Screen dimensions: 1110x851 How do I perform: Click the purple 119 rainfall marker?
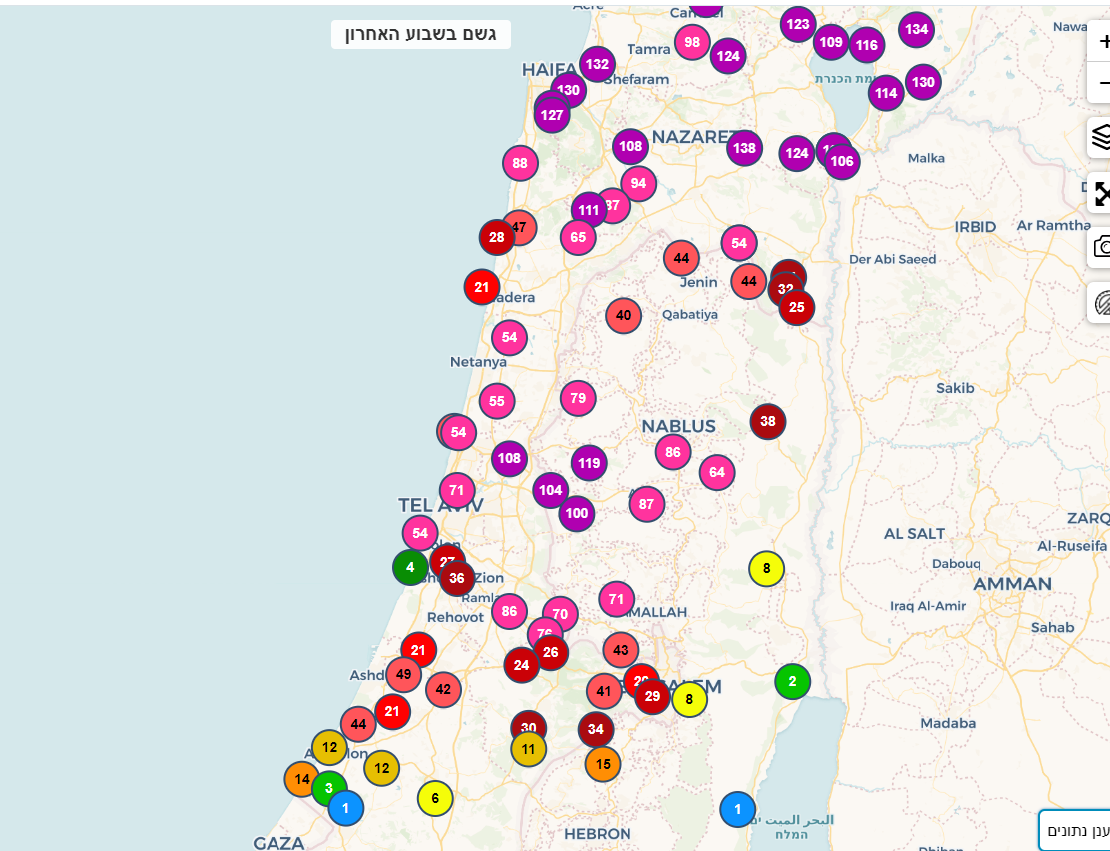pos(589,463)
